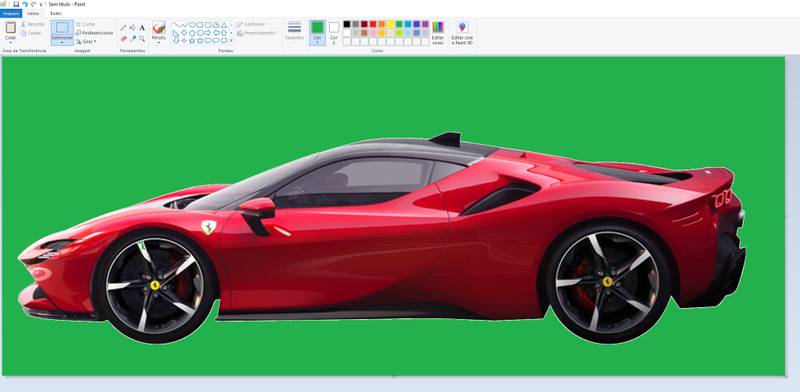Open the Contorno outline dropdown
800x392 pixels.
(252, 24)
